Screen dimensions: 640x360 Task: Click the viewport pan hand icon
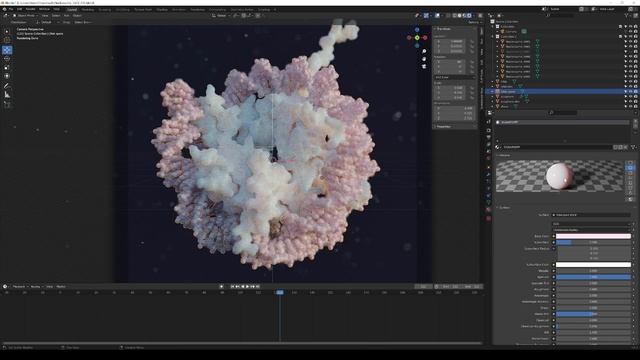click(424, 59)
